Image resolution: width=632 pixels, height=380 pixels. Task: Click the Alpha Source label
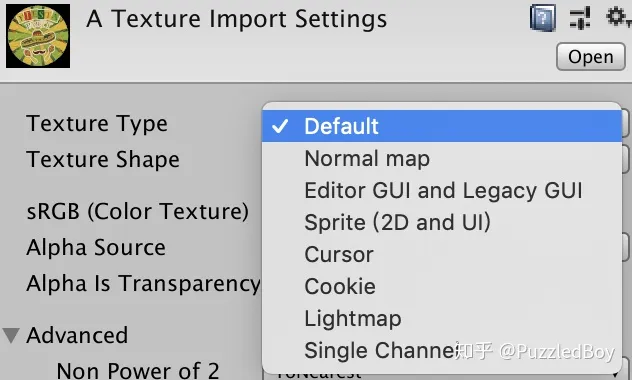coord(96,247)
